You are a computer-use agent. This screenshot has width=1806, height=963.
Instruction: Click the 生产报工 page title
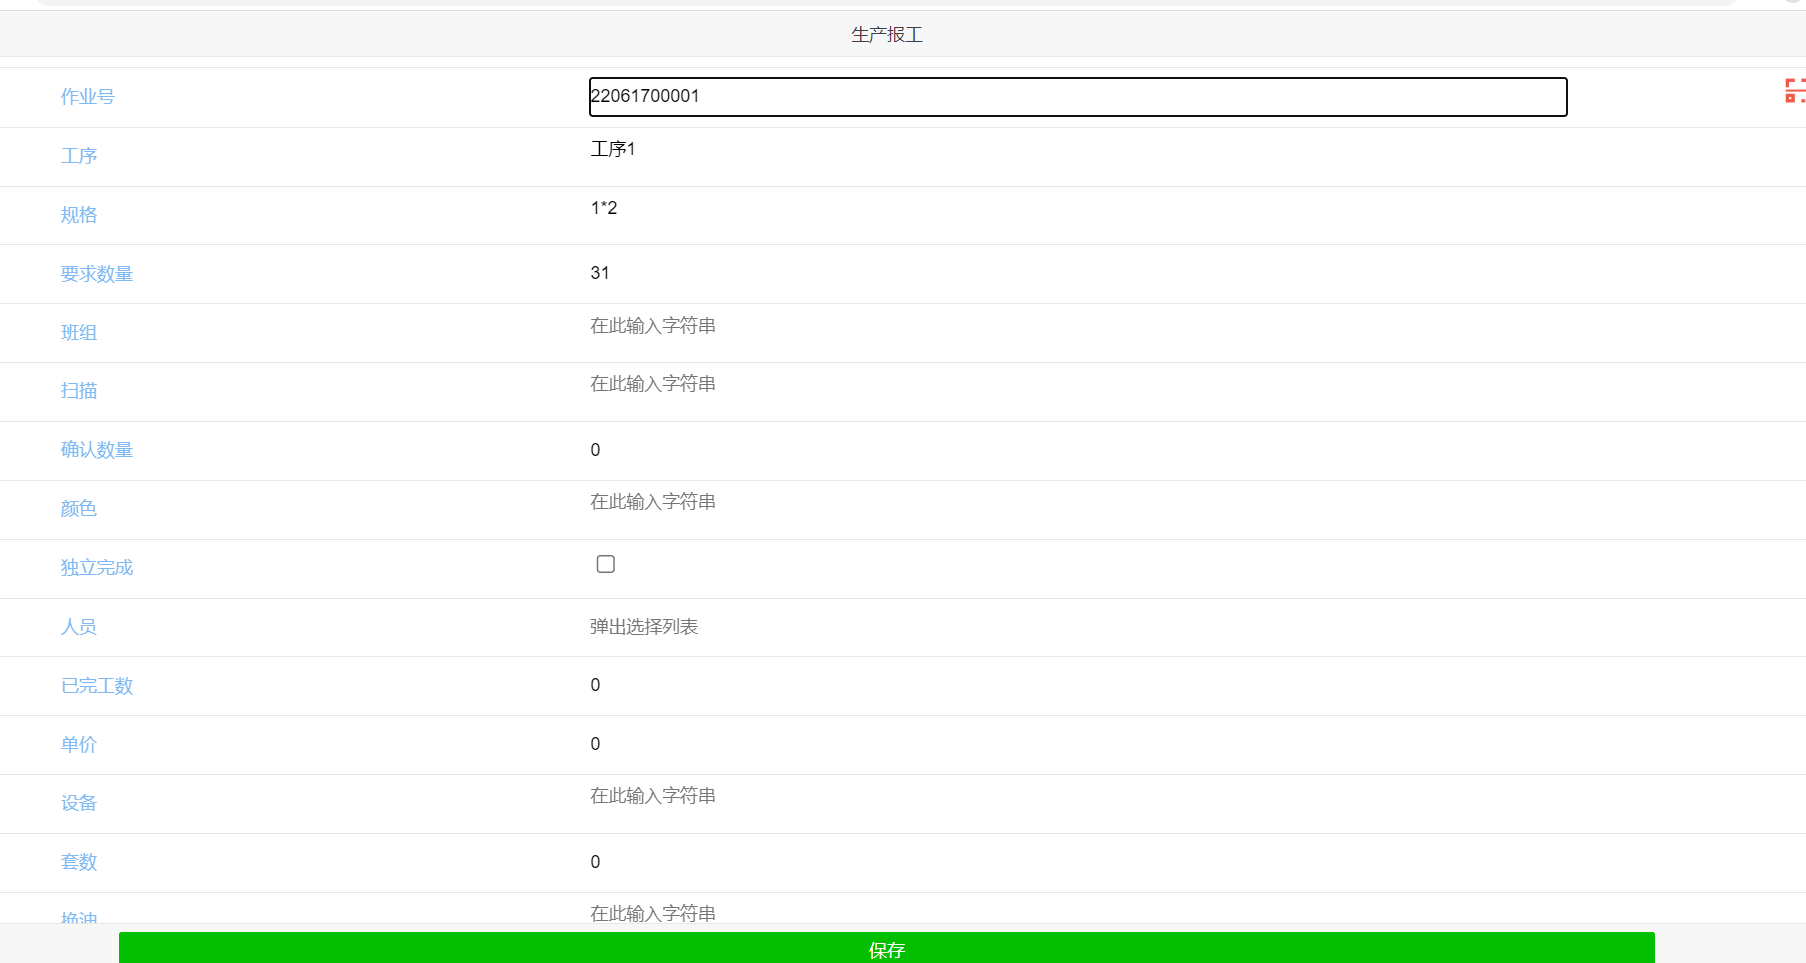[886, 35]
